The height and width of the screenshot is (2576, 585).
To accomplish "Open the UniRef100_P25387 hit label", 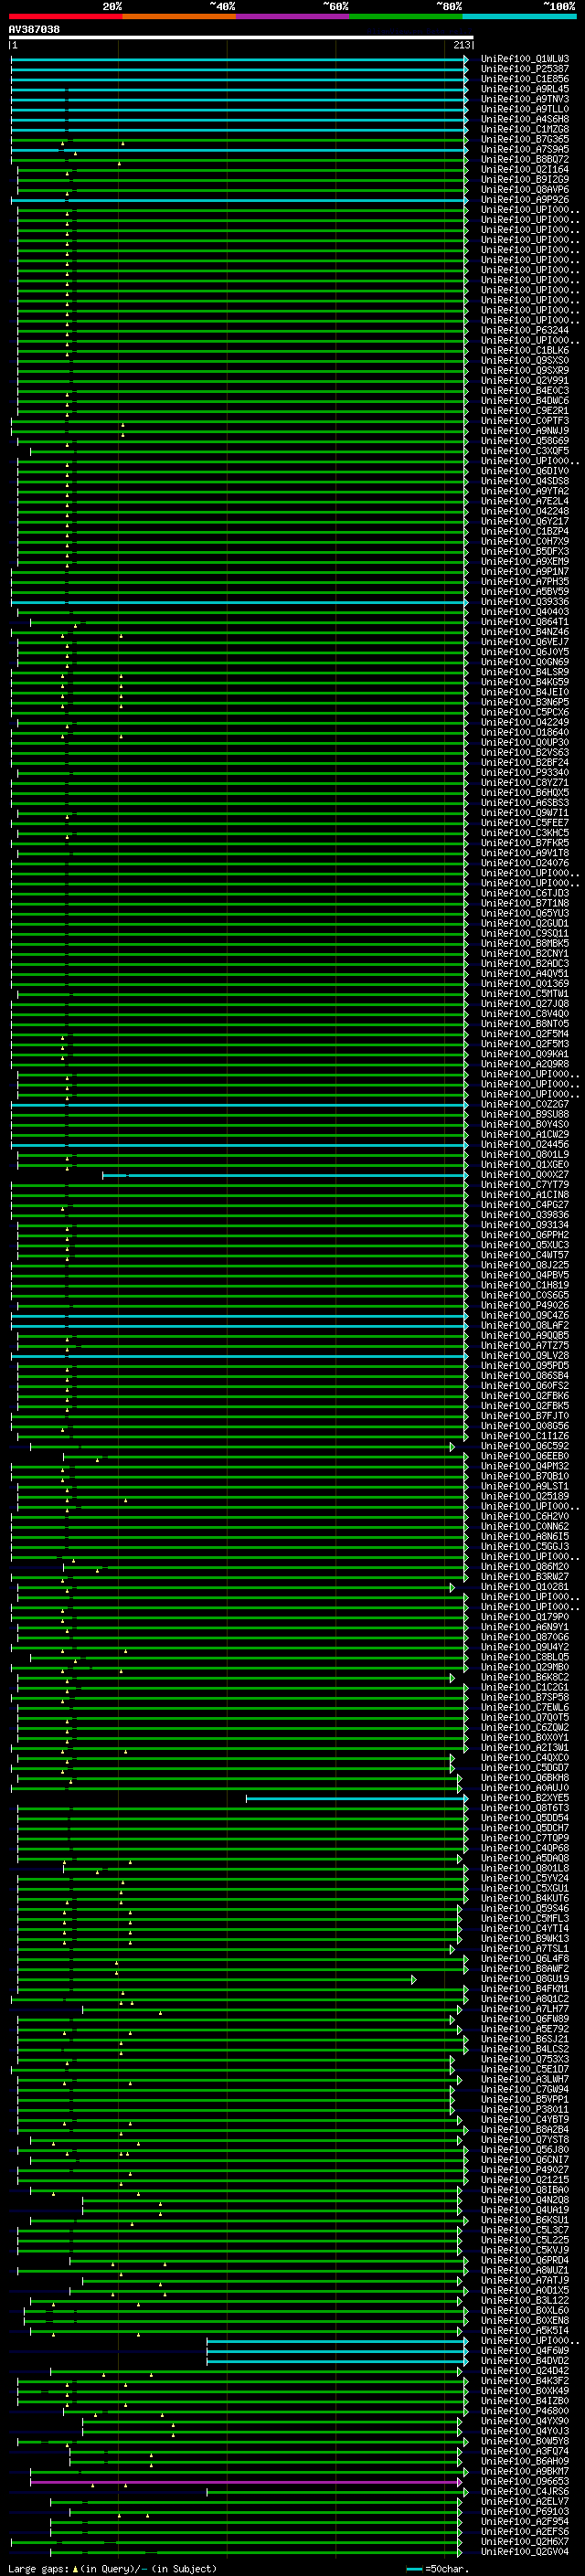I will tap(524, 69).
